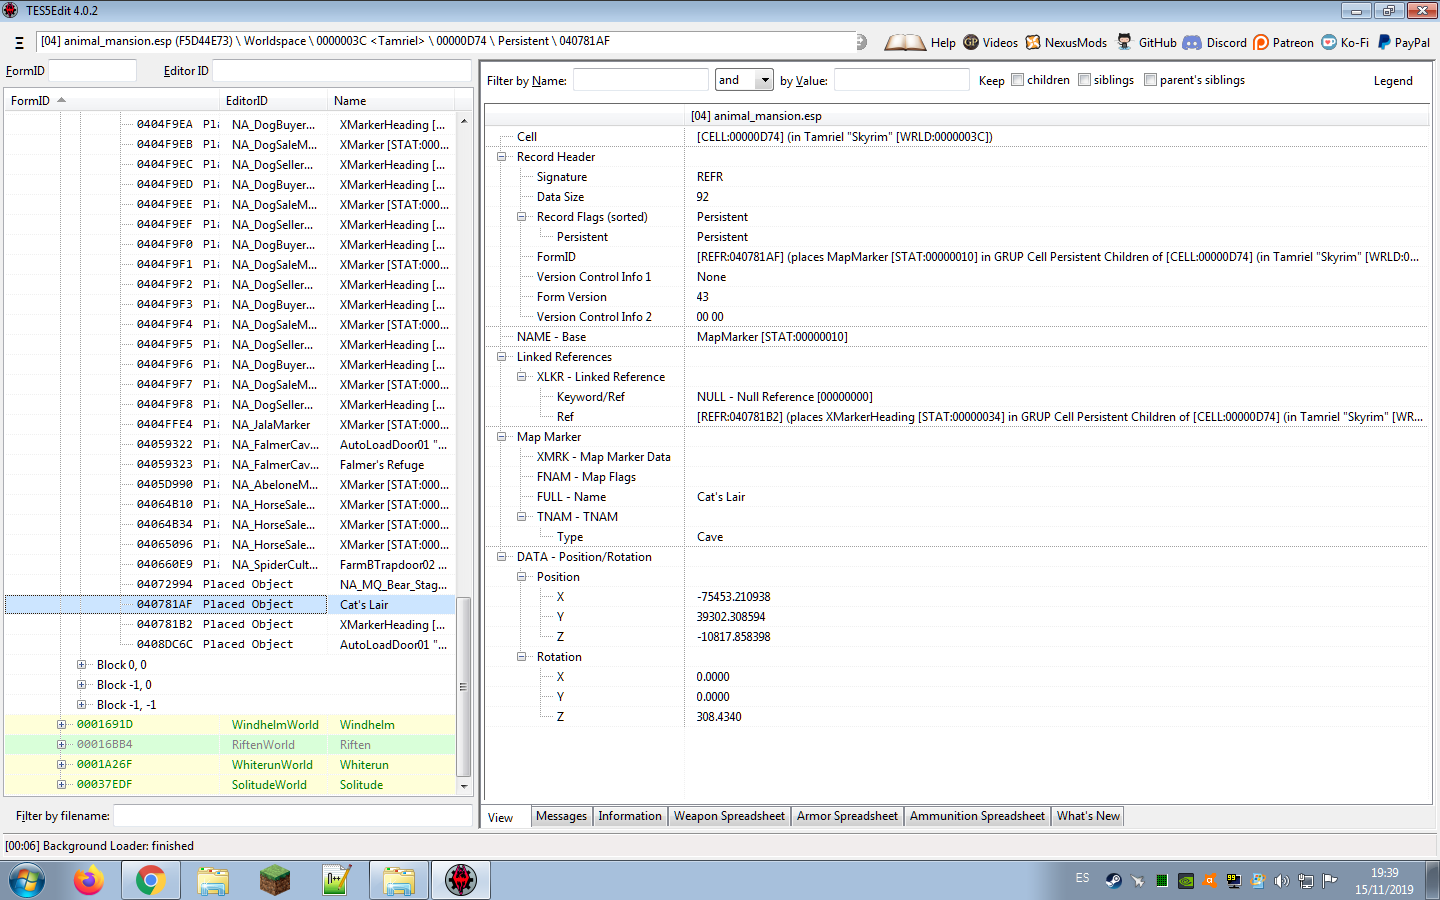Image resolution: width=1440 pixels, height=900 pixels.
Task: Open the GitHub octocat icon
Action: [x=1125, y=42]
